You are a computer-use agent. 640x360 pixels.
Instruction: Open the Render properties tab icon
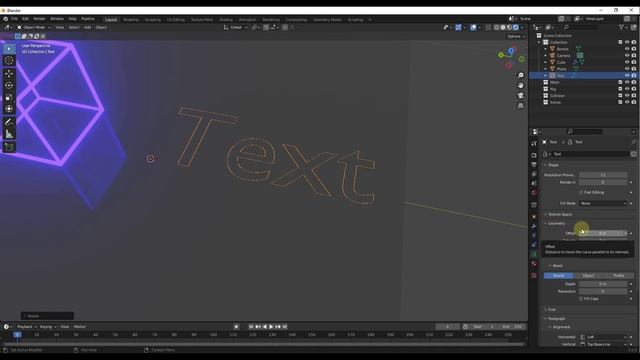point(534,155)
